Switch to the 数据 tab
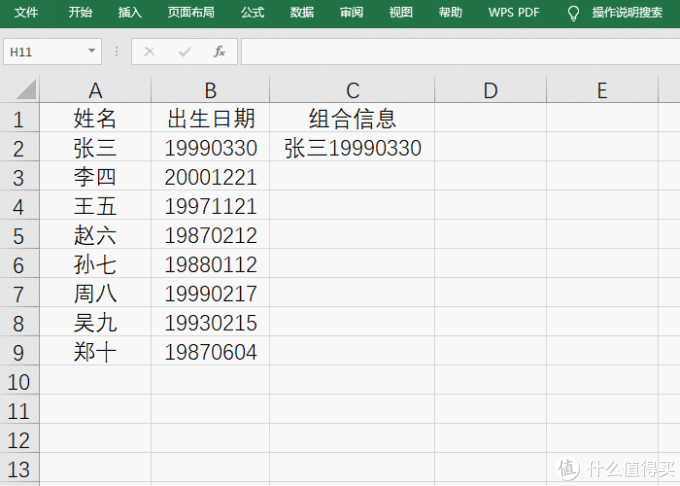 pyautogui.click(x=302, y=13)
